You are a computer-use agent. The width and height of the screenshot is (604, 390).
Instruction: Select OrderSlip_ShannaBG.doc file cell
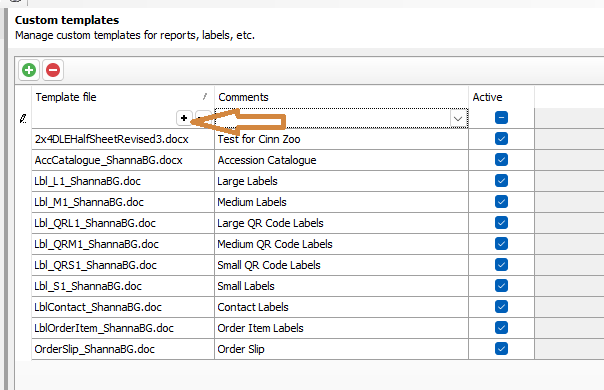(x=123, y=349)
